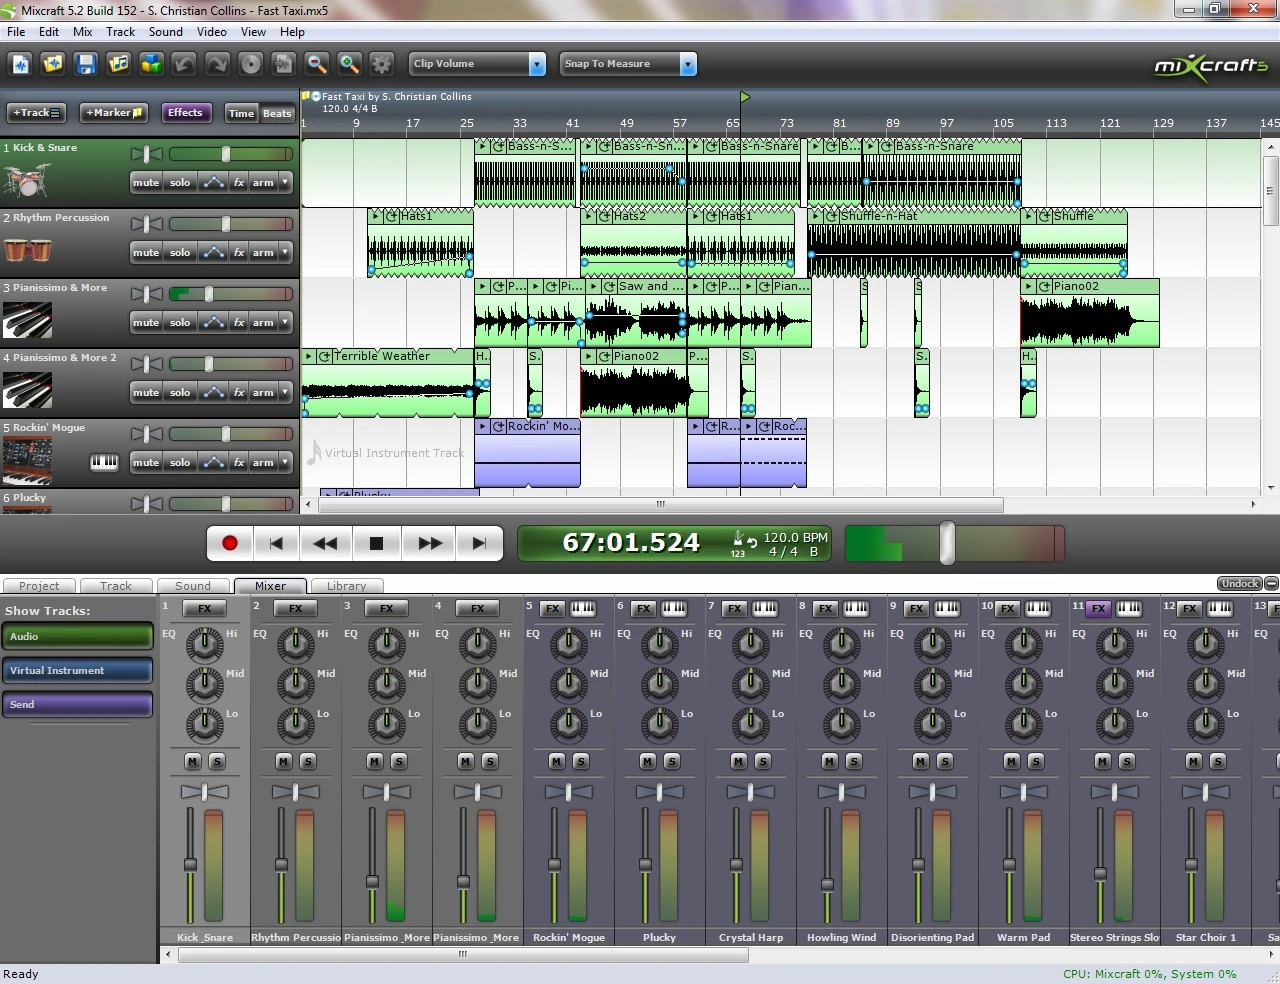Open preferences gear icon in toolbar

click(381, 64)
